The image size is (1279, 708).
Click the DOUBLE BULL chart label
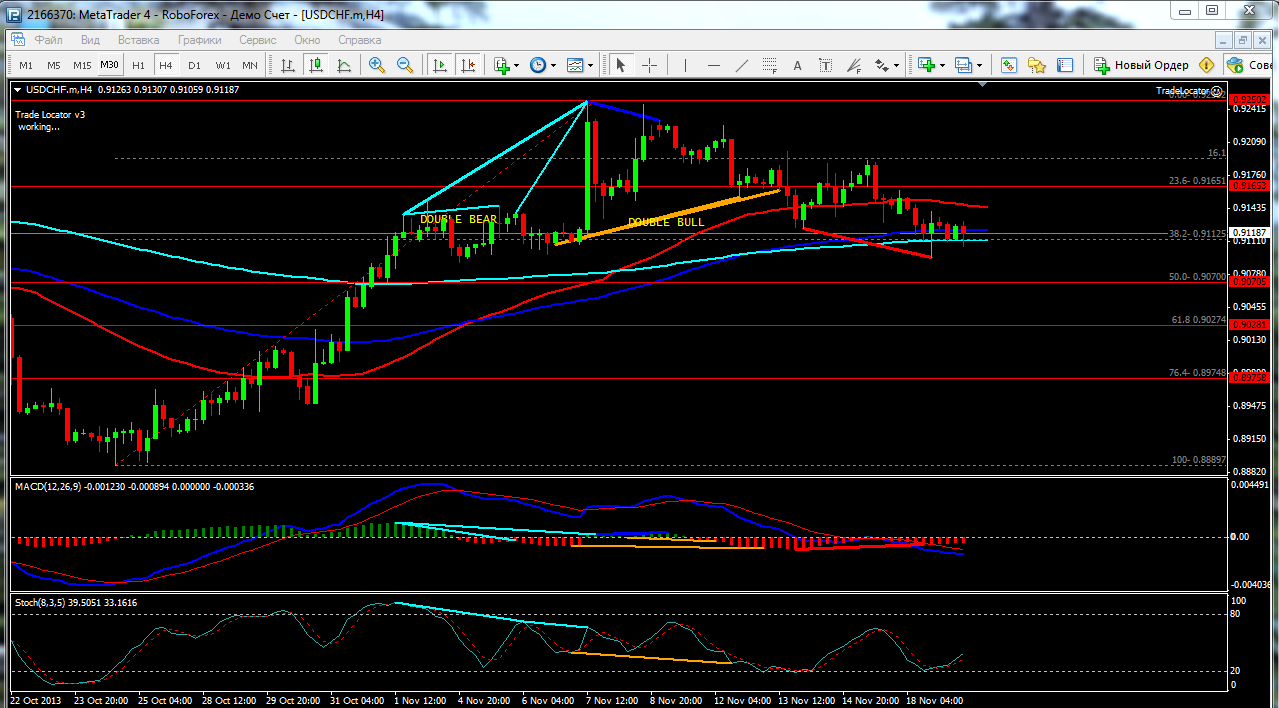[x=665, y=222]
